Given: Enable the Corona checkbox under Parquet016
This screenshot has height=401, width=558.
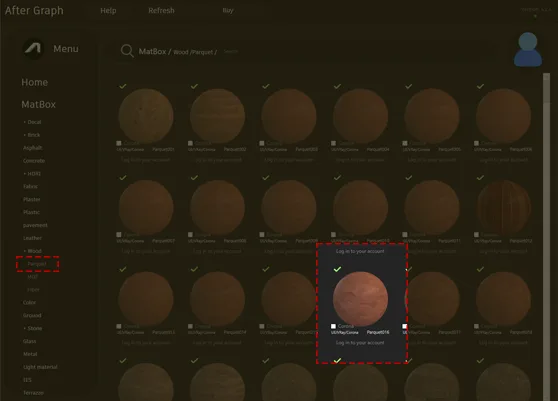Looking at the screenshot, I should click(x=333, y=326).
